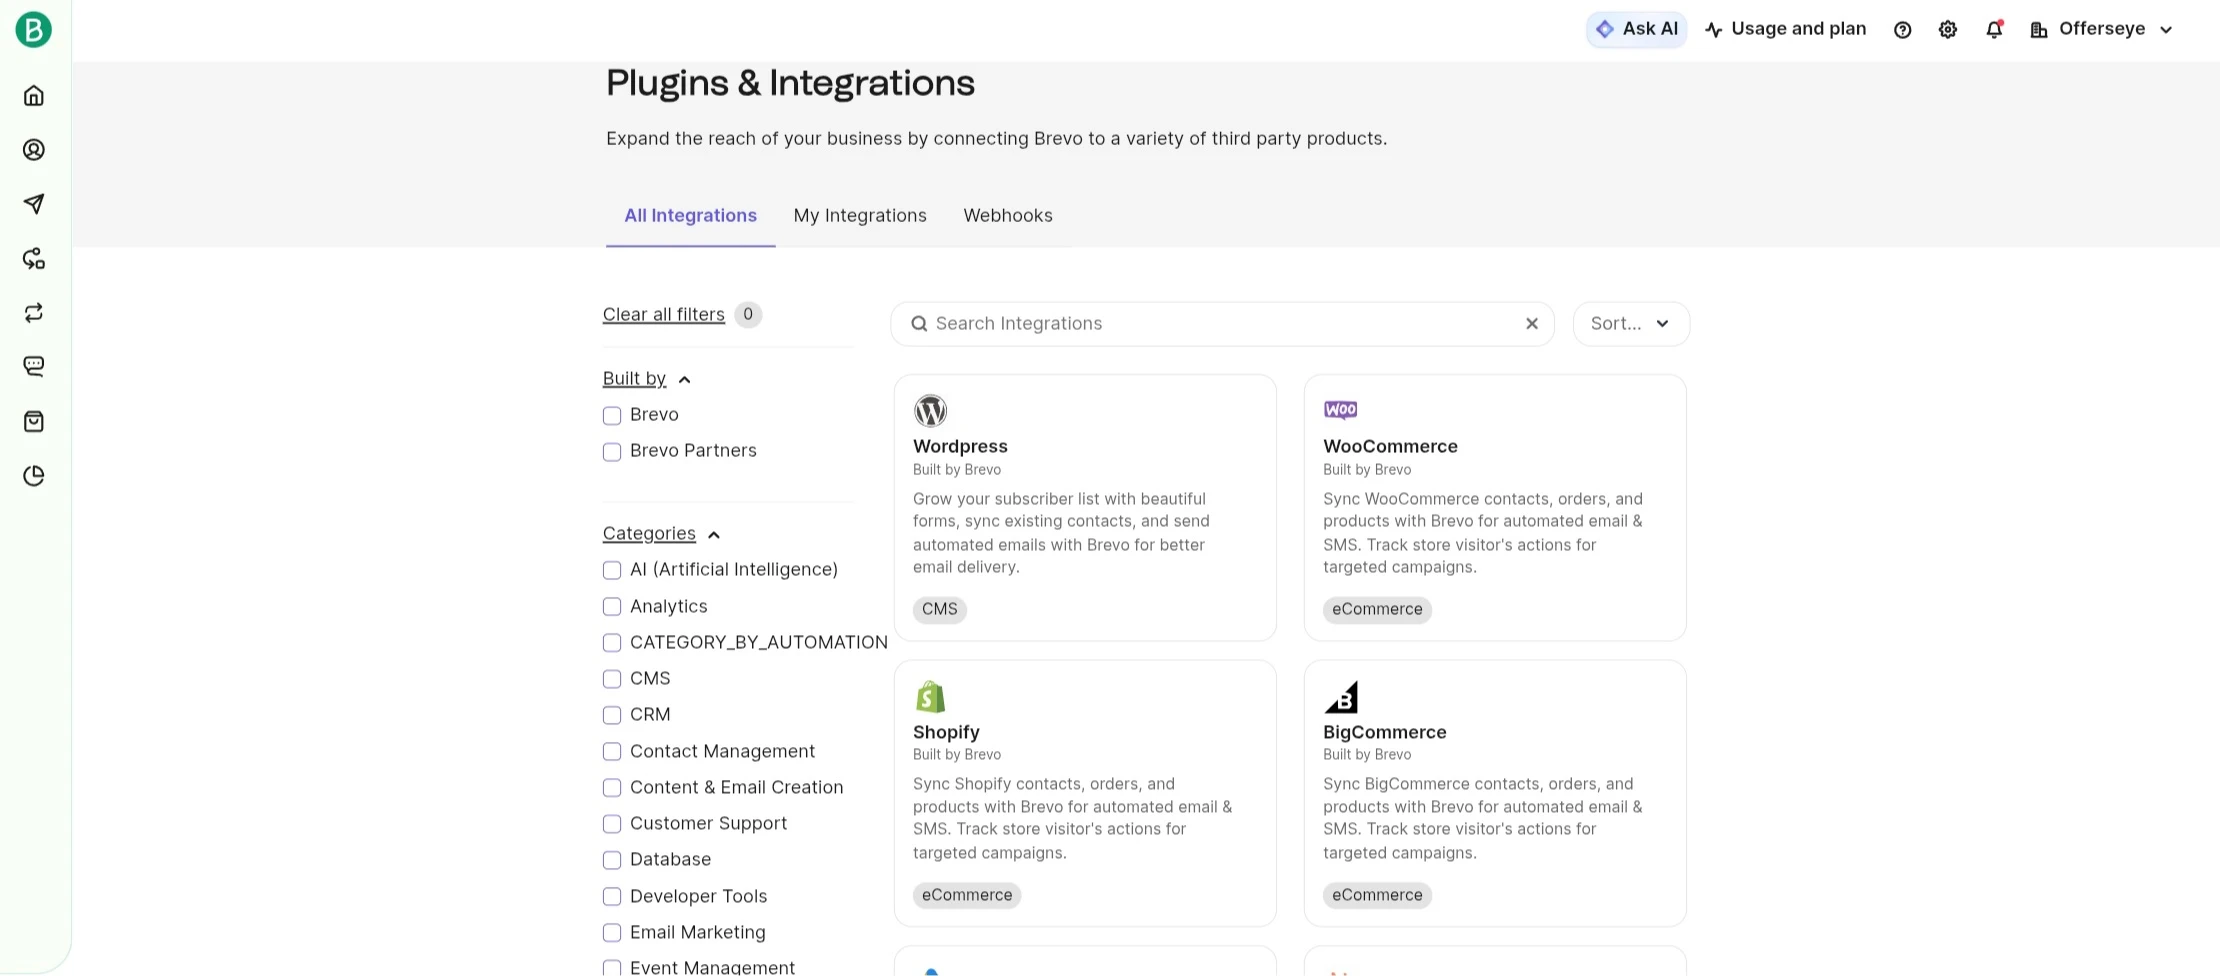Click the Brevo logo in the sidebar
Image resolution: width=2220 pixels, height=976 pixels.
33,29
